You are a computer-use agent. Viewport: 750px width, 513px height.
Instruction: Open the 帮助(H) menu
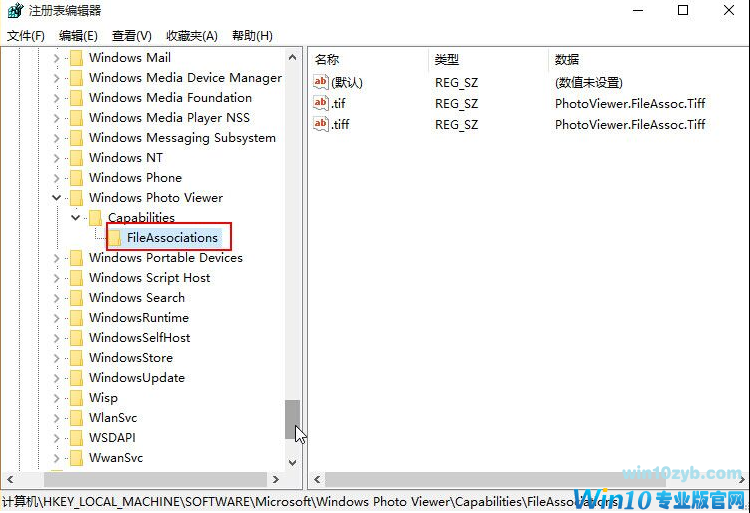(252, 36)
